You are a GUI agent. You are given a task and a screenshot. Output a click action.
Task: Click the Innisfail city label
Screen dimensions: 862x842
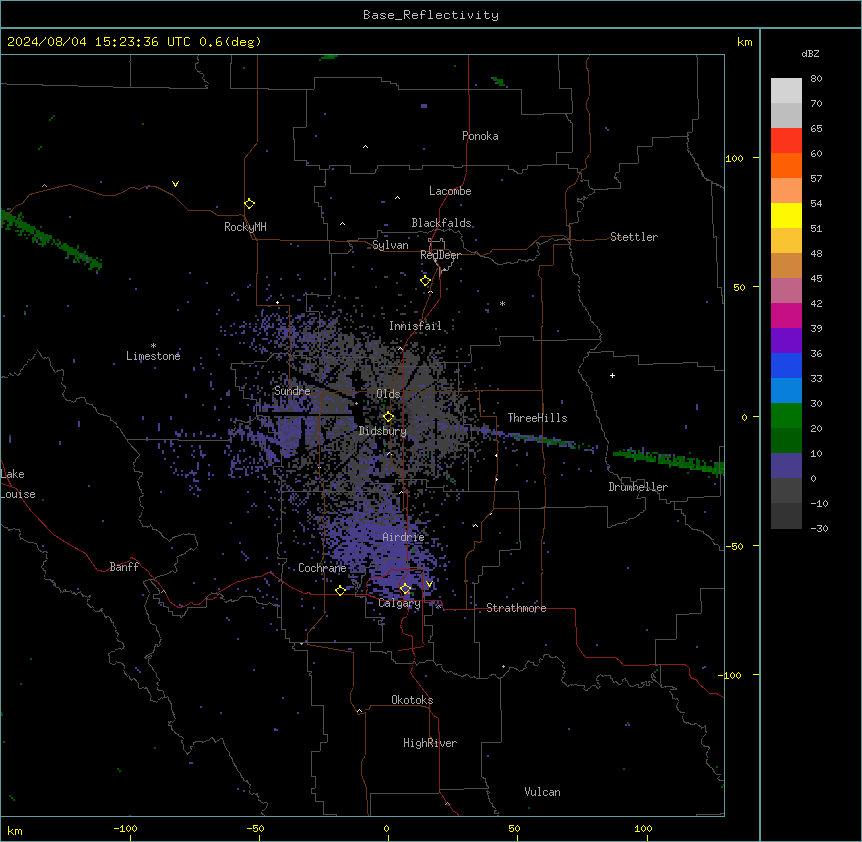(x=415, y=326)
